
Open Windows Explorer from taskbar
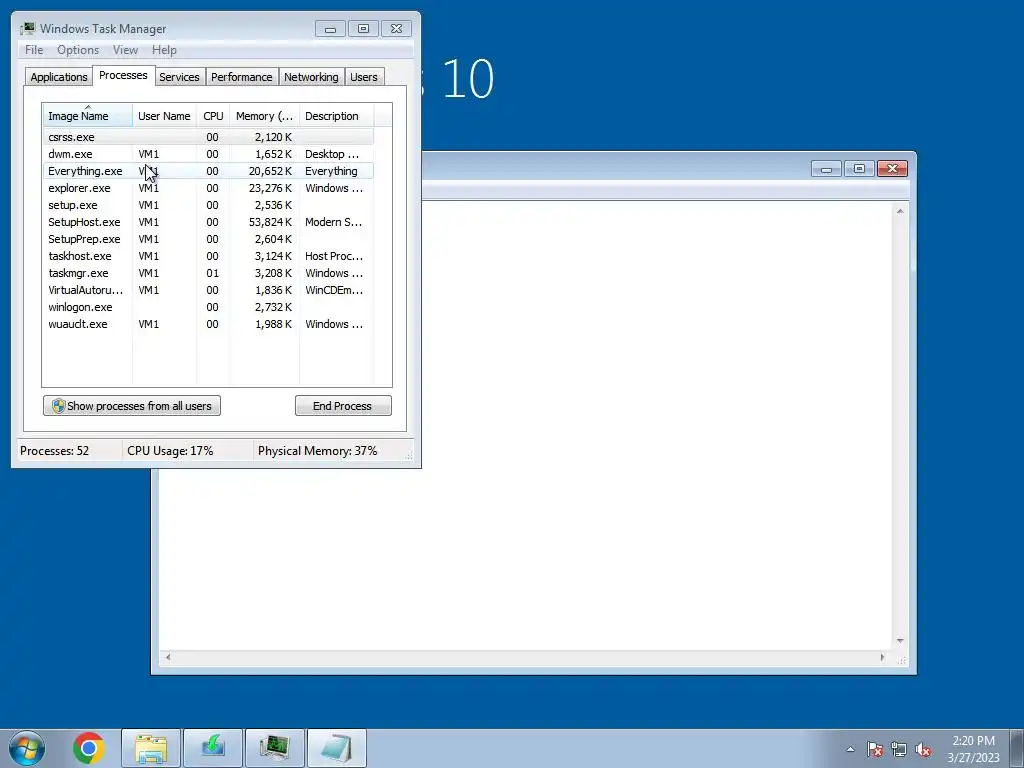click(151, 748)
